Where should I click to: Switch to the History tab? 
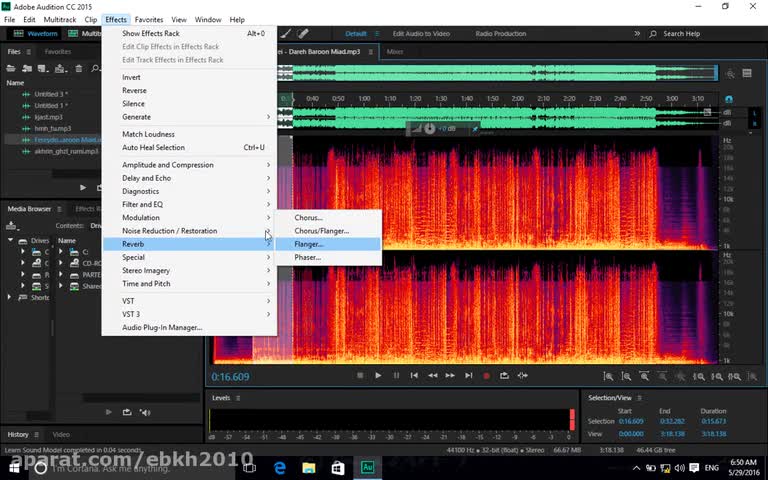point(19,434)
